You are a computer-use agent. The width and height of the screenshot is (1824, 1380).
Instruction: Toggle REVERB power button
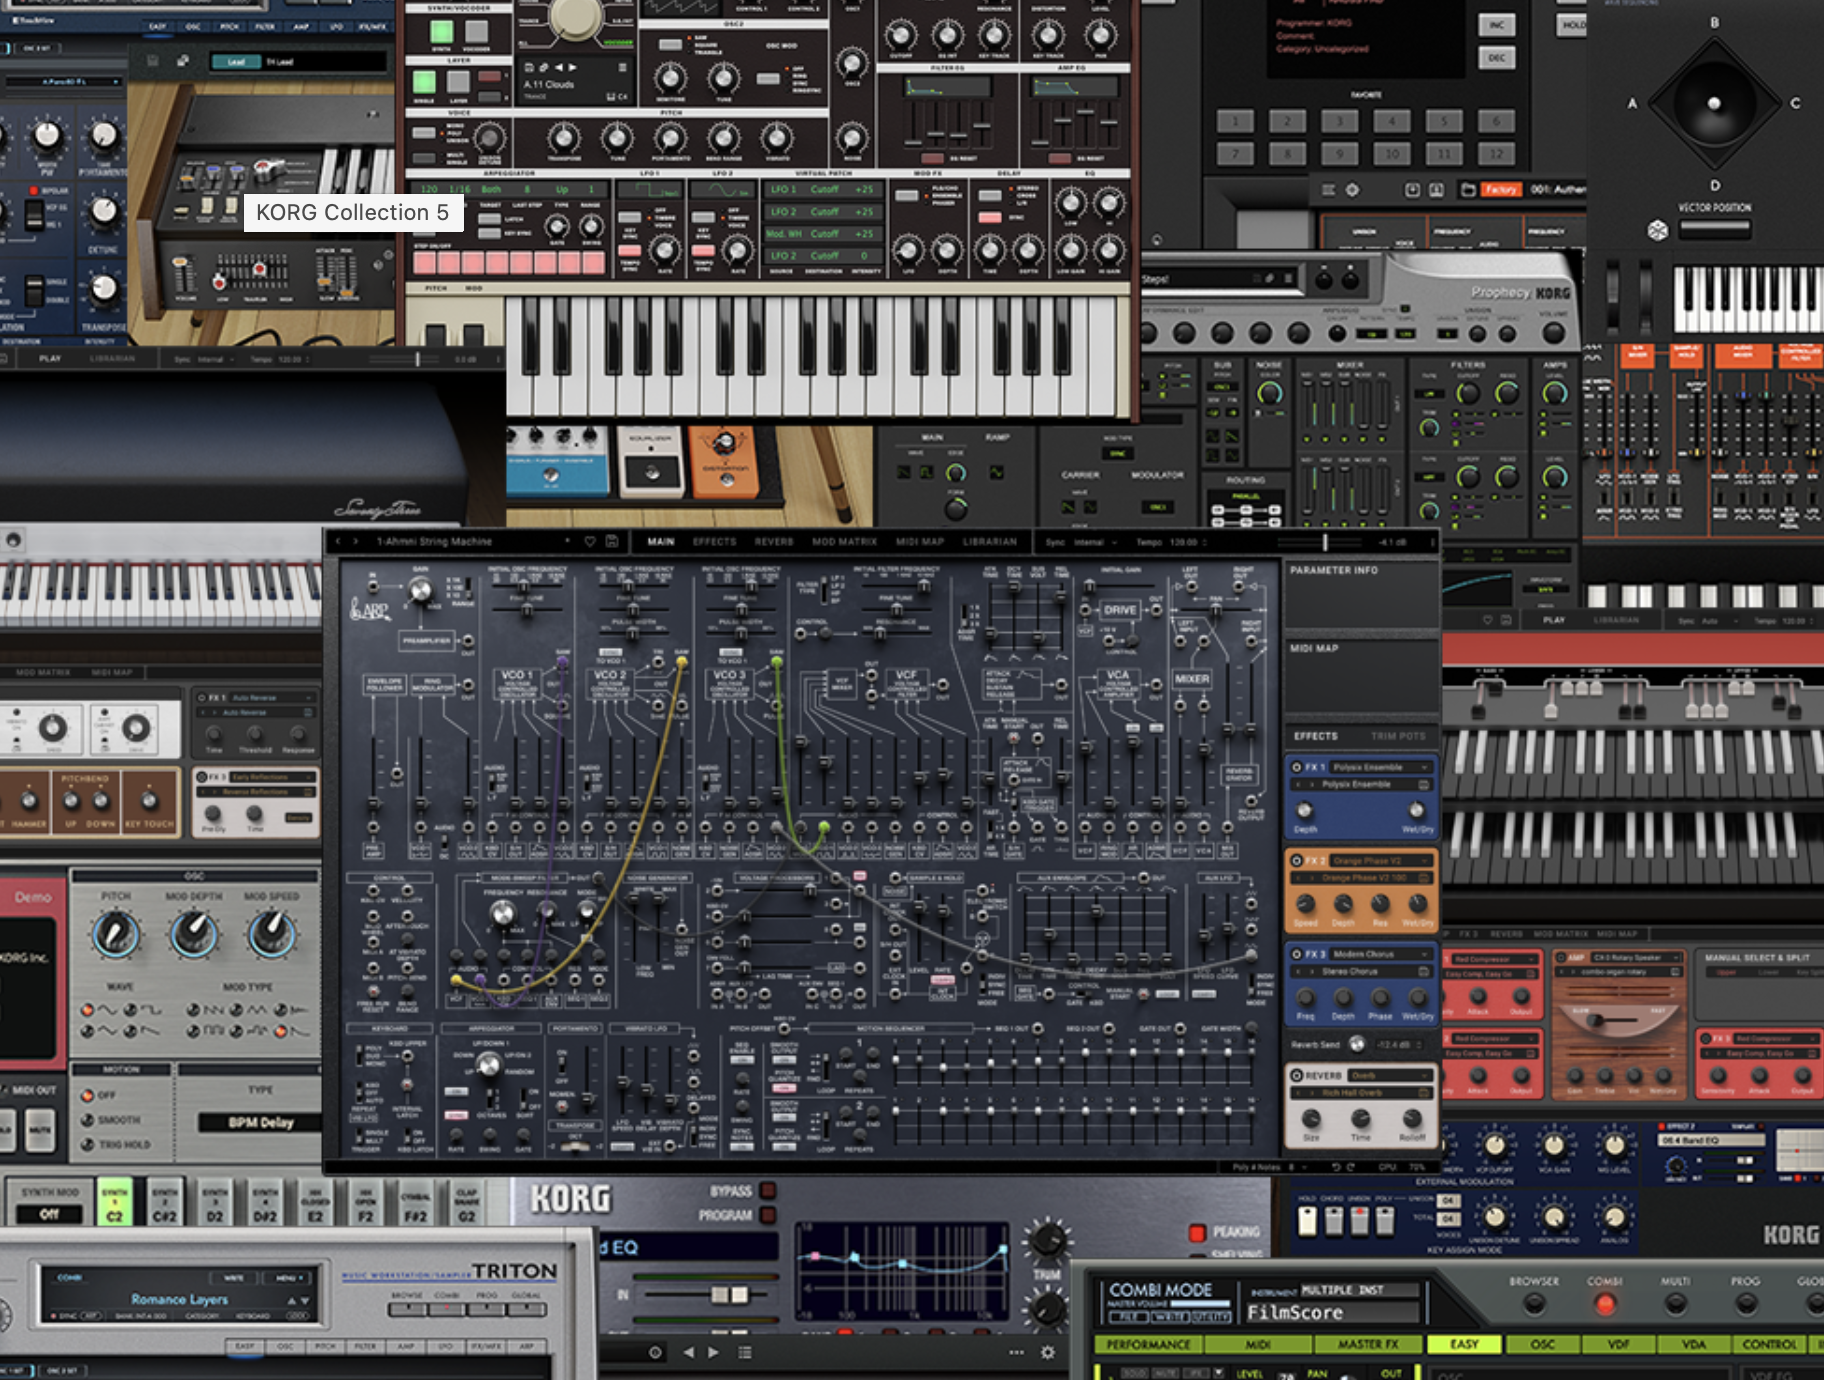(x=1296, y=1075)
